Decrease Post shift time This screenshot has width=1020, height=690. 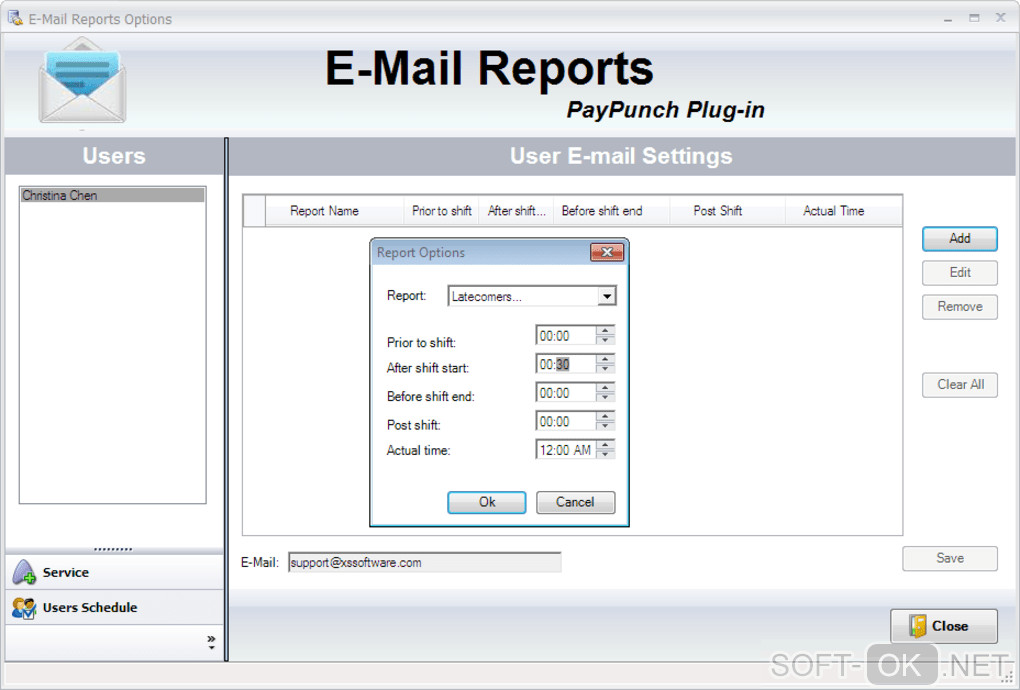(x=605, y=425)
